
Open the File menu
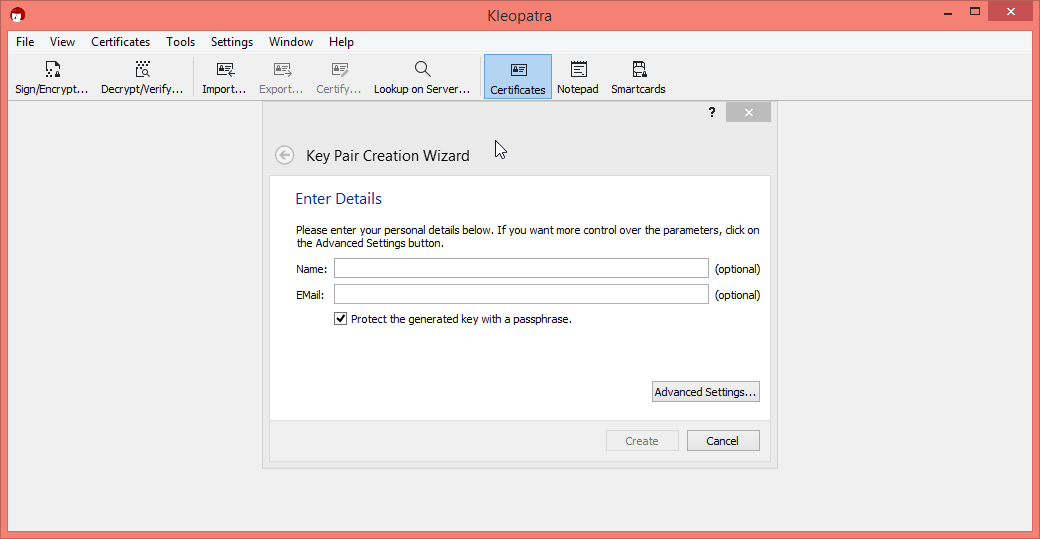[25, 42]
